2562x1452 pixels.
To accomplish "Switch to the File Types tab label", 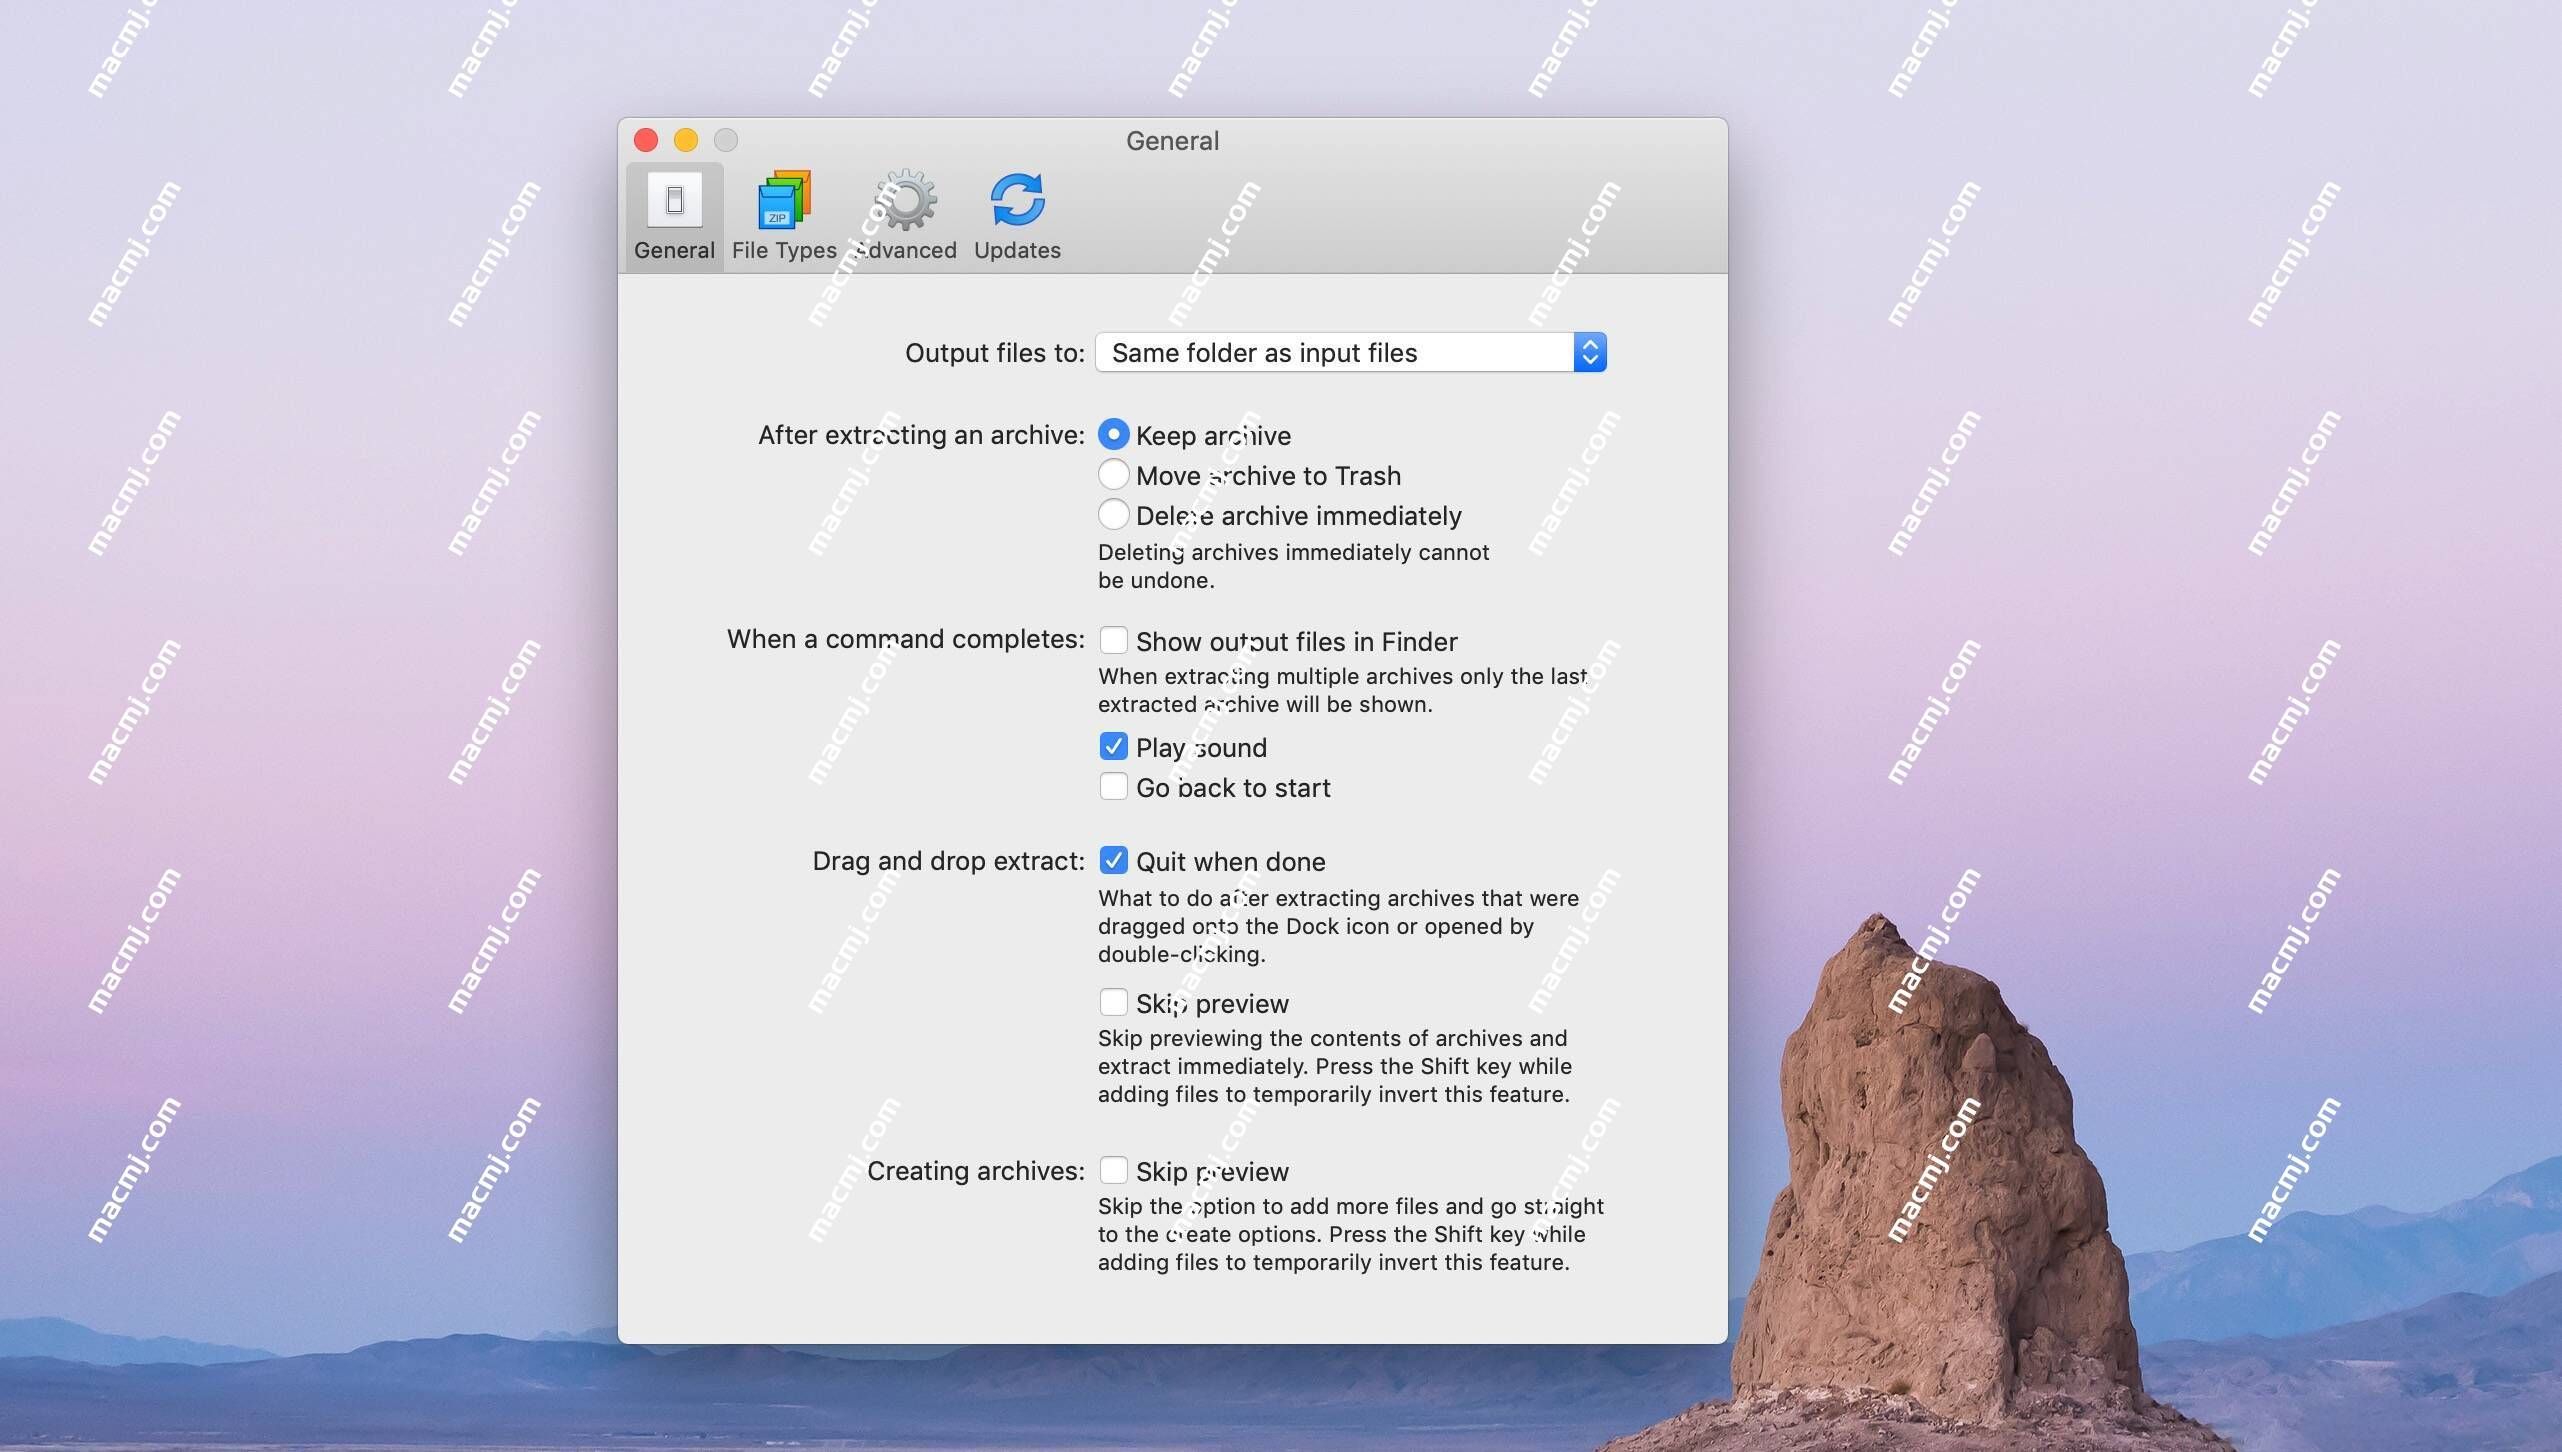I will pyautogui.click(x=784, y=250).
